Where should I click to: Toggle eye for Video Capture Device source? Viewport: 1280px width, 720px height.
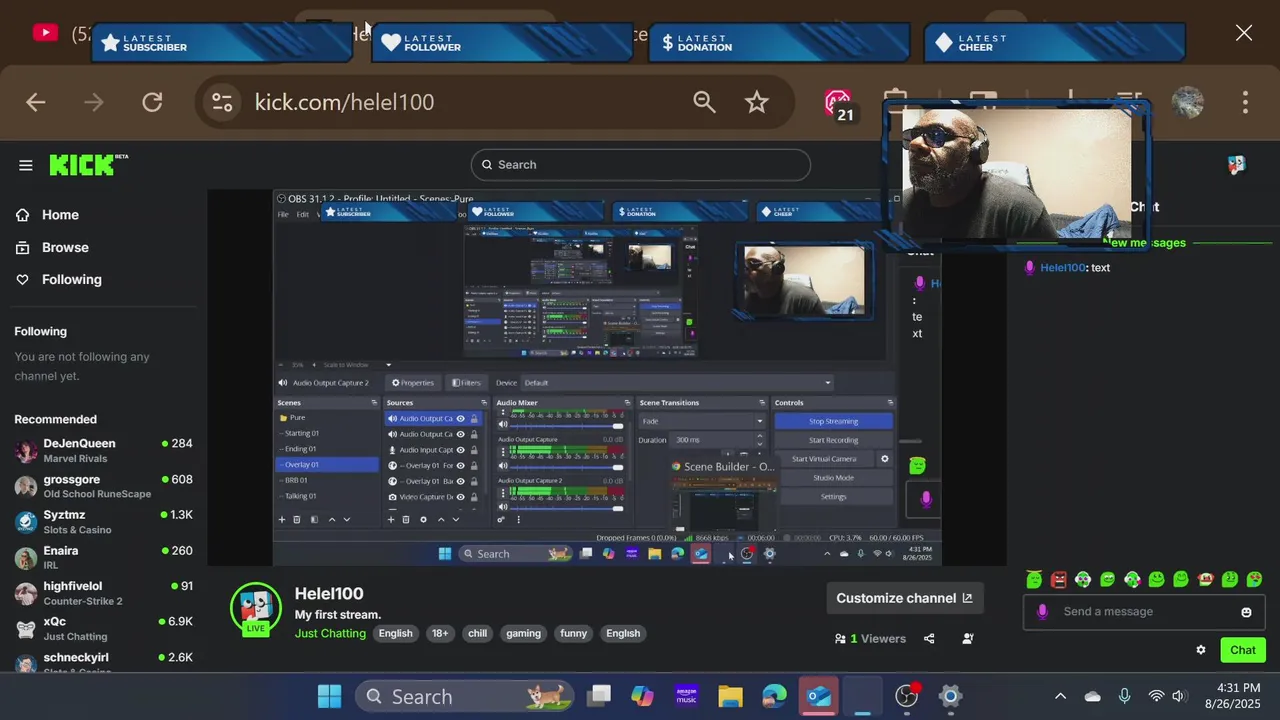[460, 497]
